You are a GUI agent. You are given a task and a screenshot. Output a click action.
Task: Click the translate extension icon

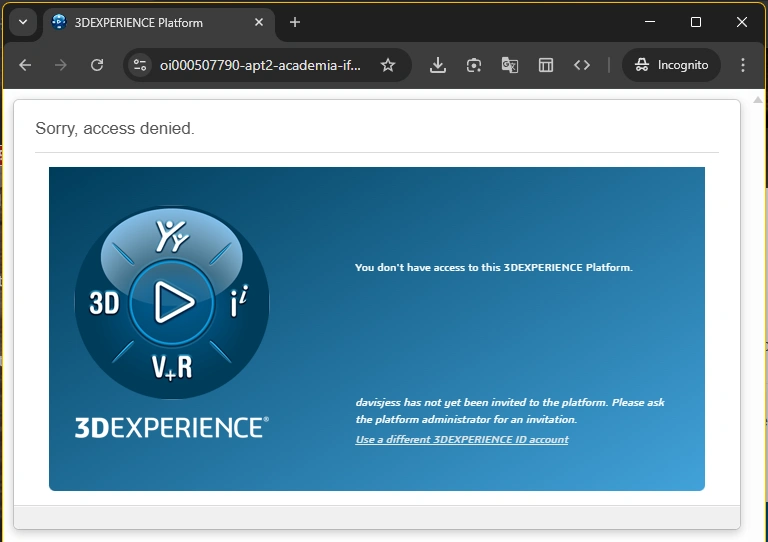[510, 65]
